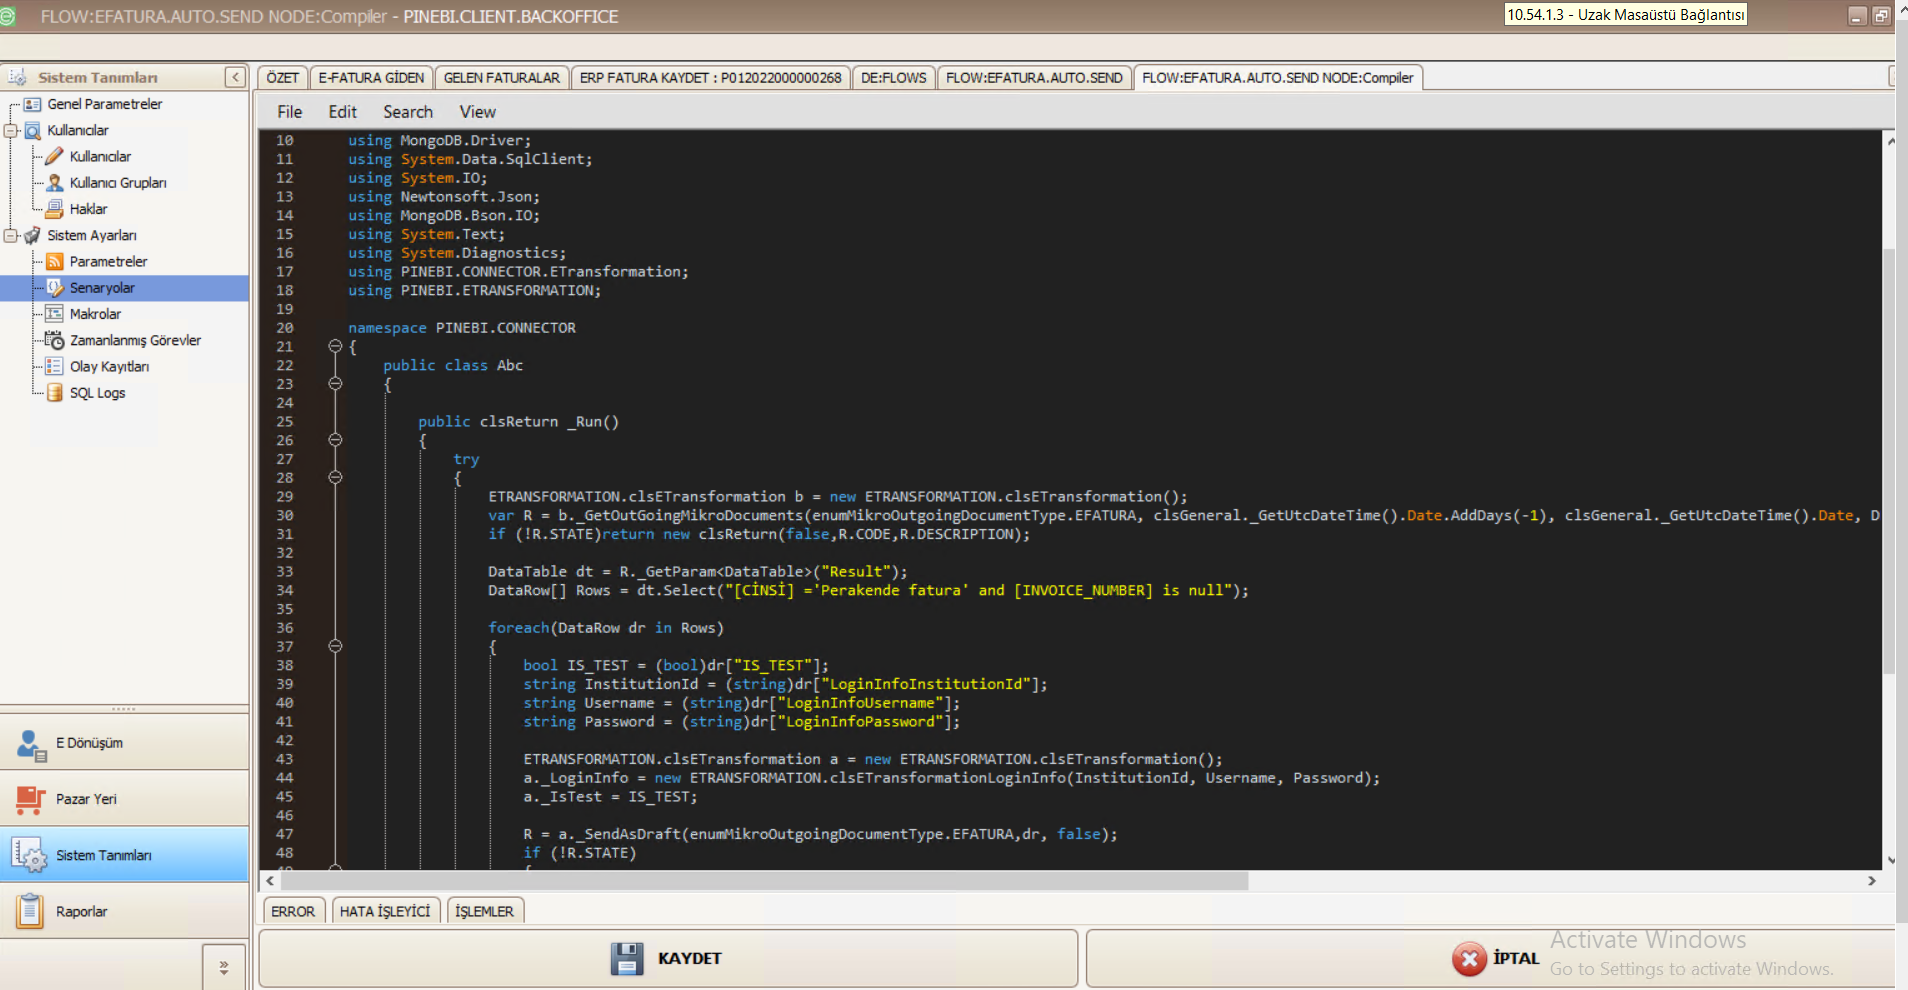This screenshot has height=990, width=1908.
Task: Open the FLOW:EFATURA.AUTO.SEND tab
Action: point(1034,78)
